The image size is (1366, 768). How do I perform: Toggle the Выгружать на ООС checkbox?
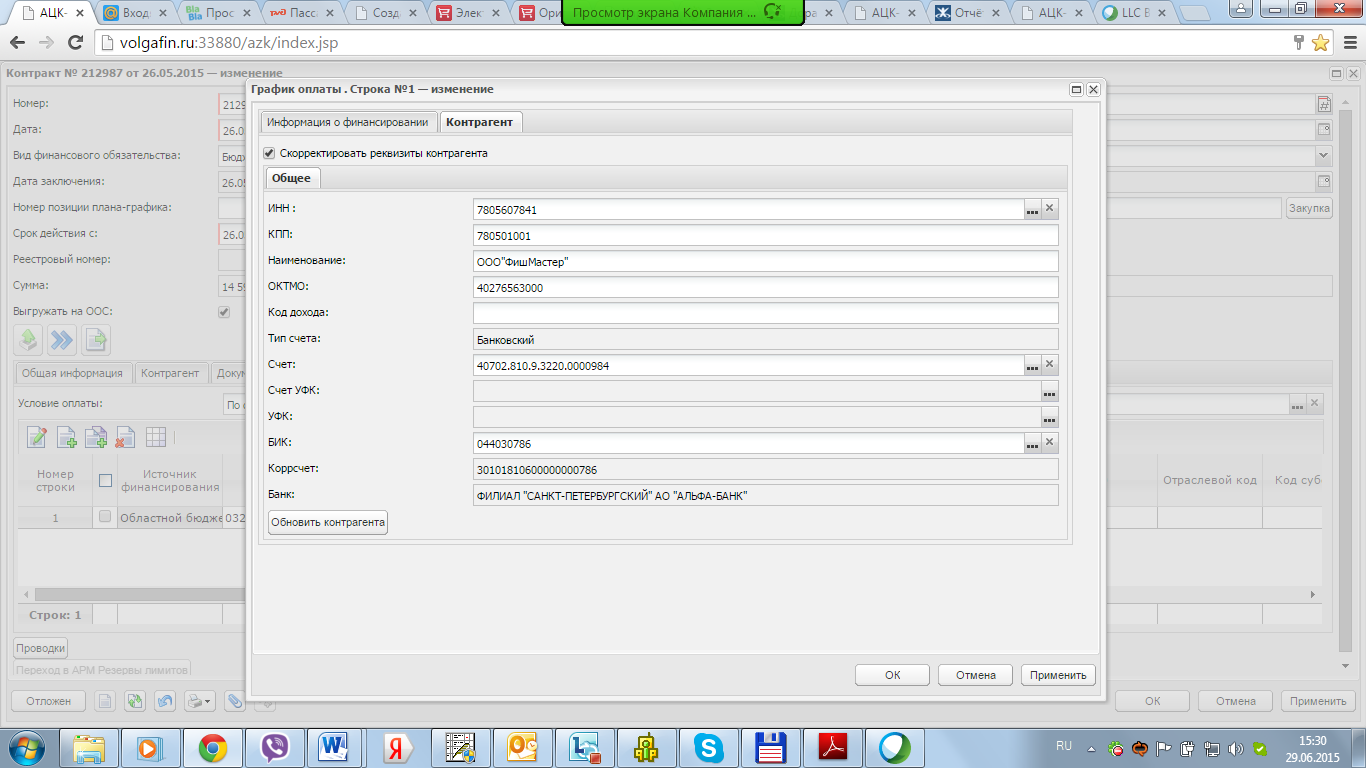point(224,312)
